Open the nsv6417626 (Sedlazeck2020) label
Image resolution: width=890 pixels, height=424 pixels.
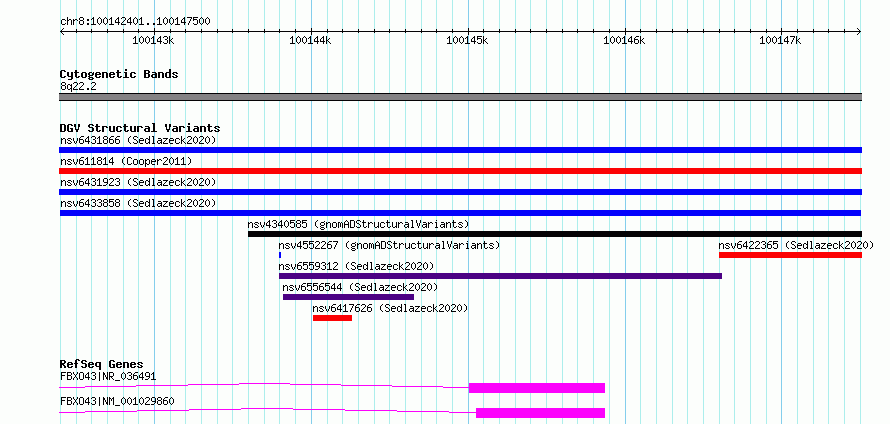point(391,308)
